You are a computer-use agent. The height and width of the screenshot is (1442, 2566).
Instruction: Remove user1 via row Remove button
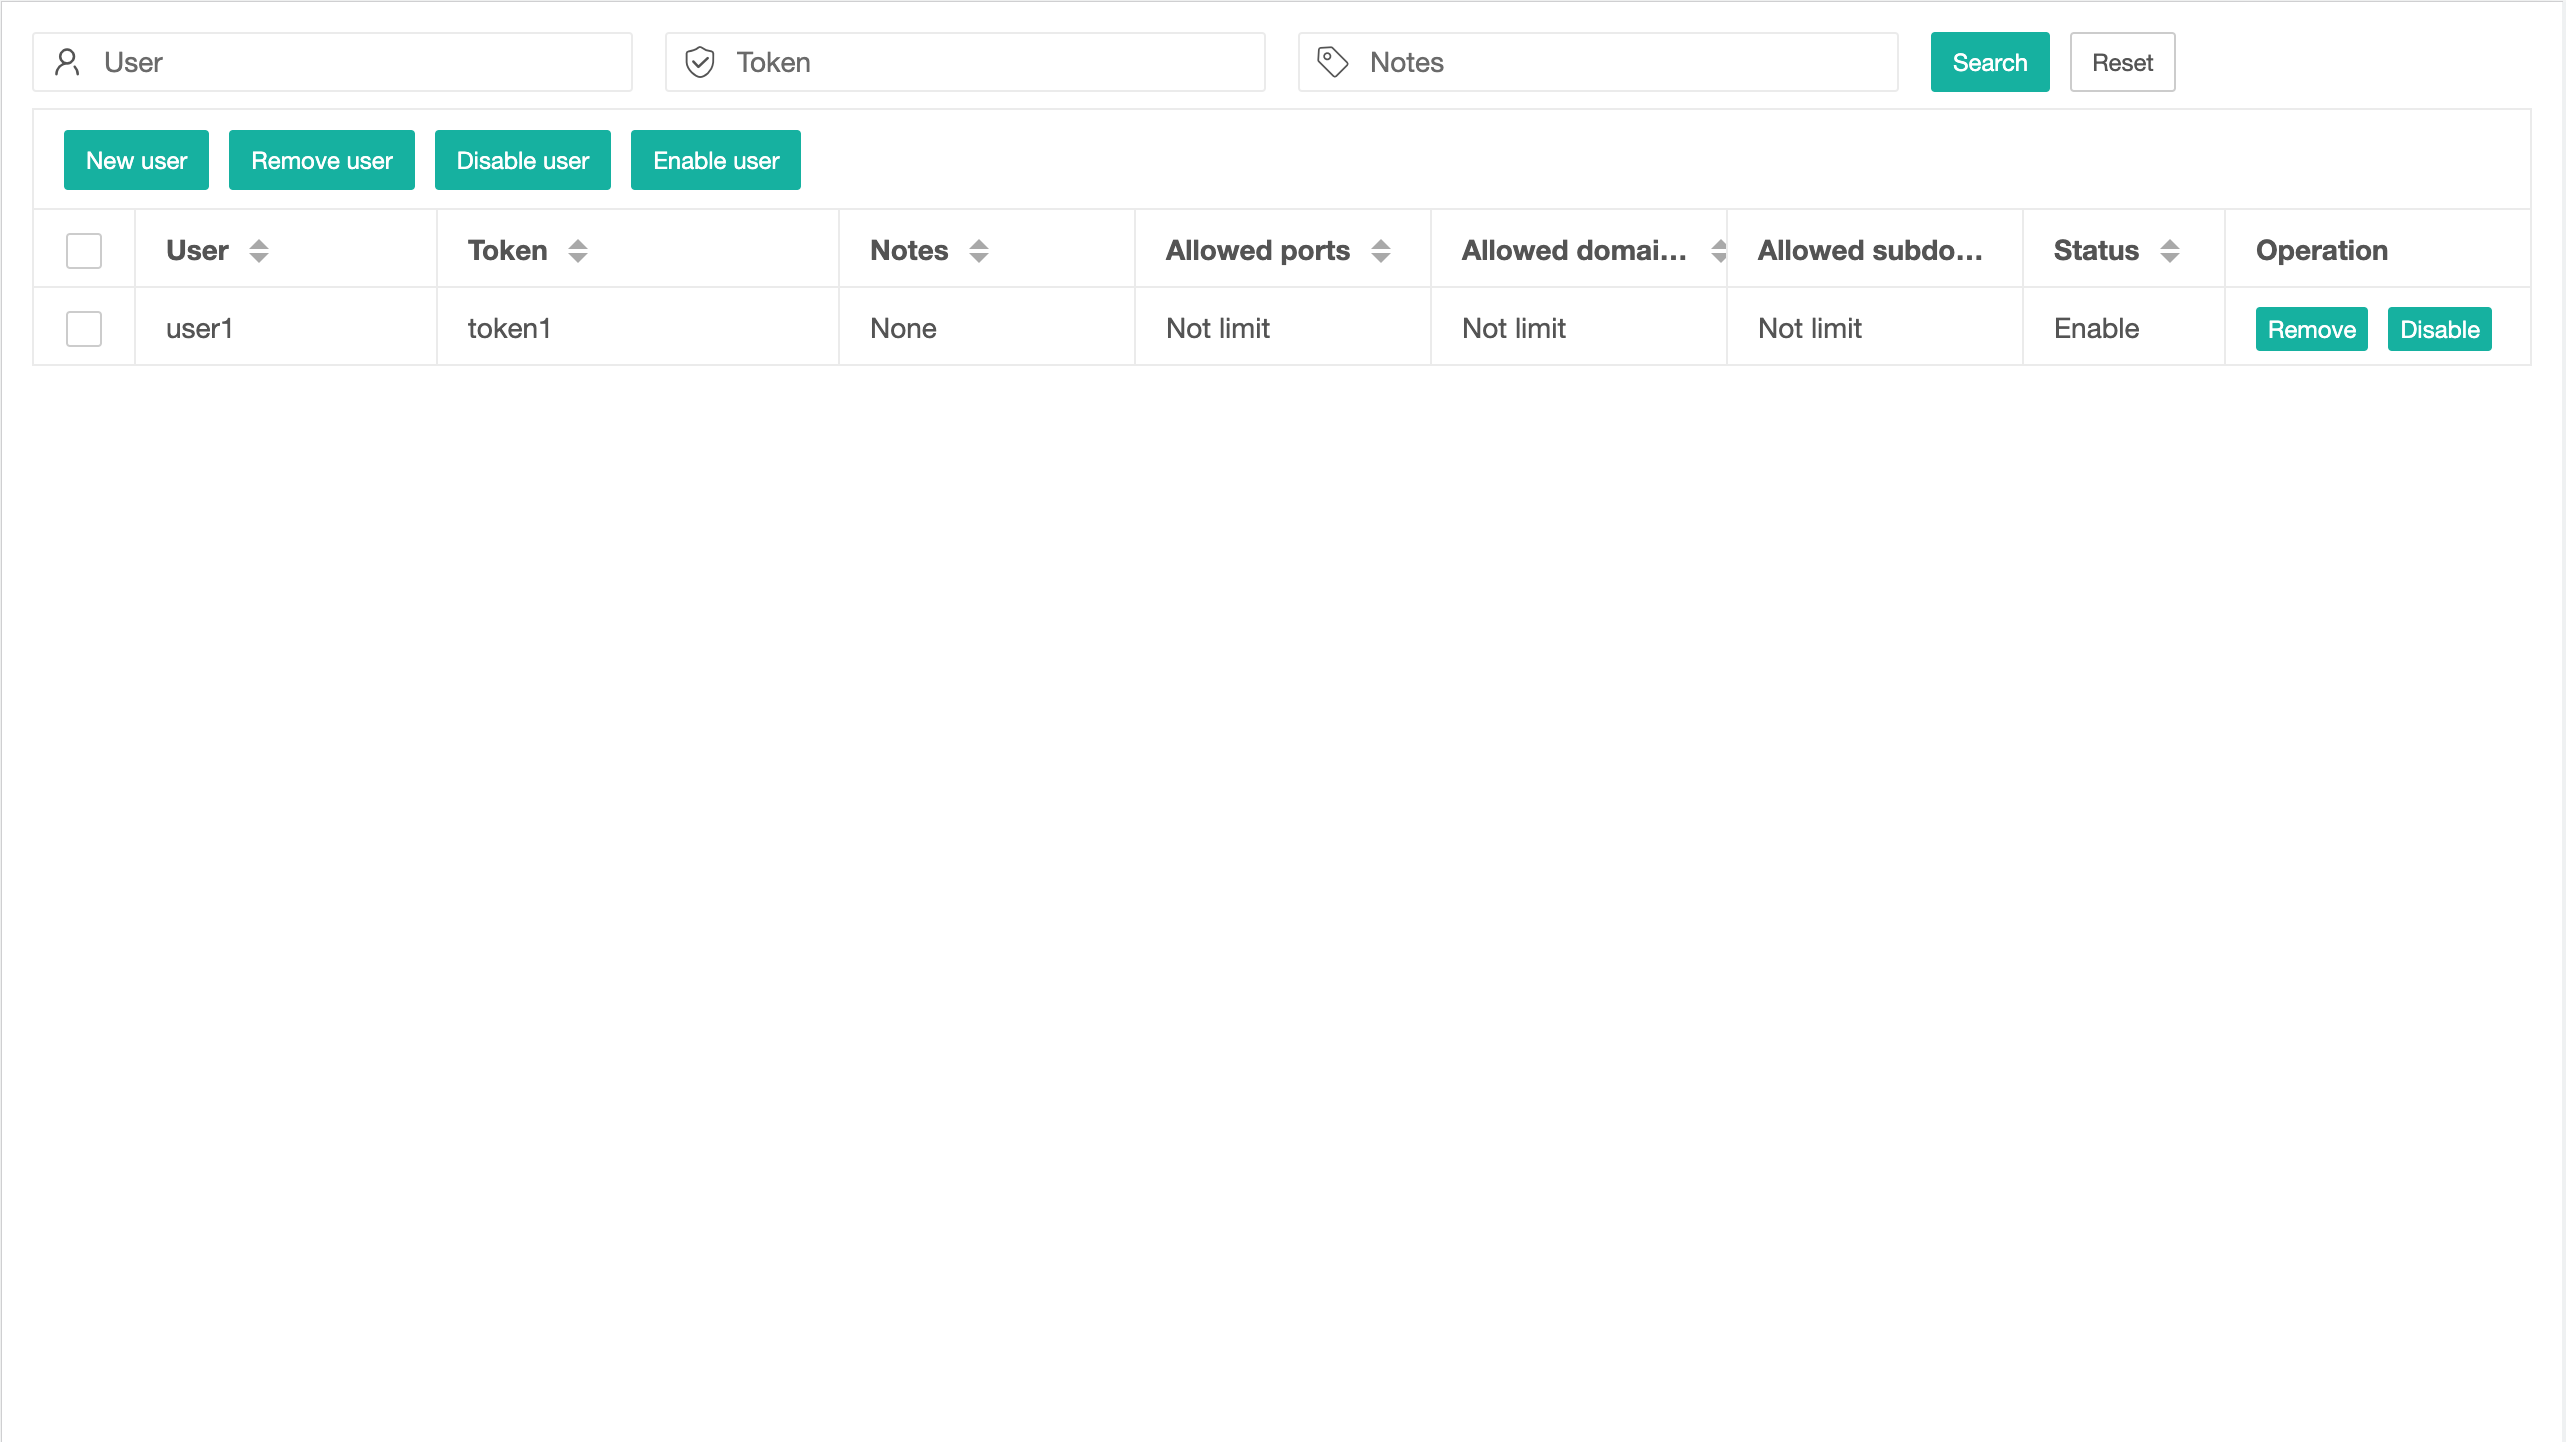2311,329
